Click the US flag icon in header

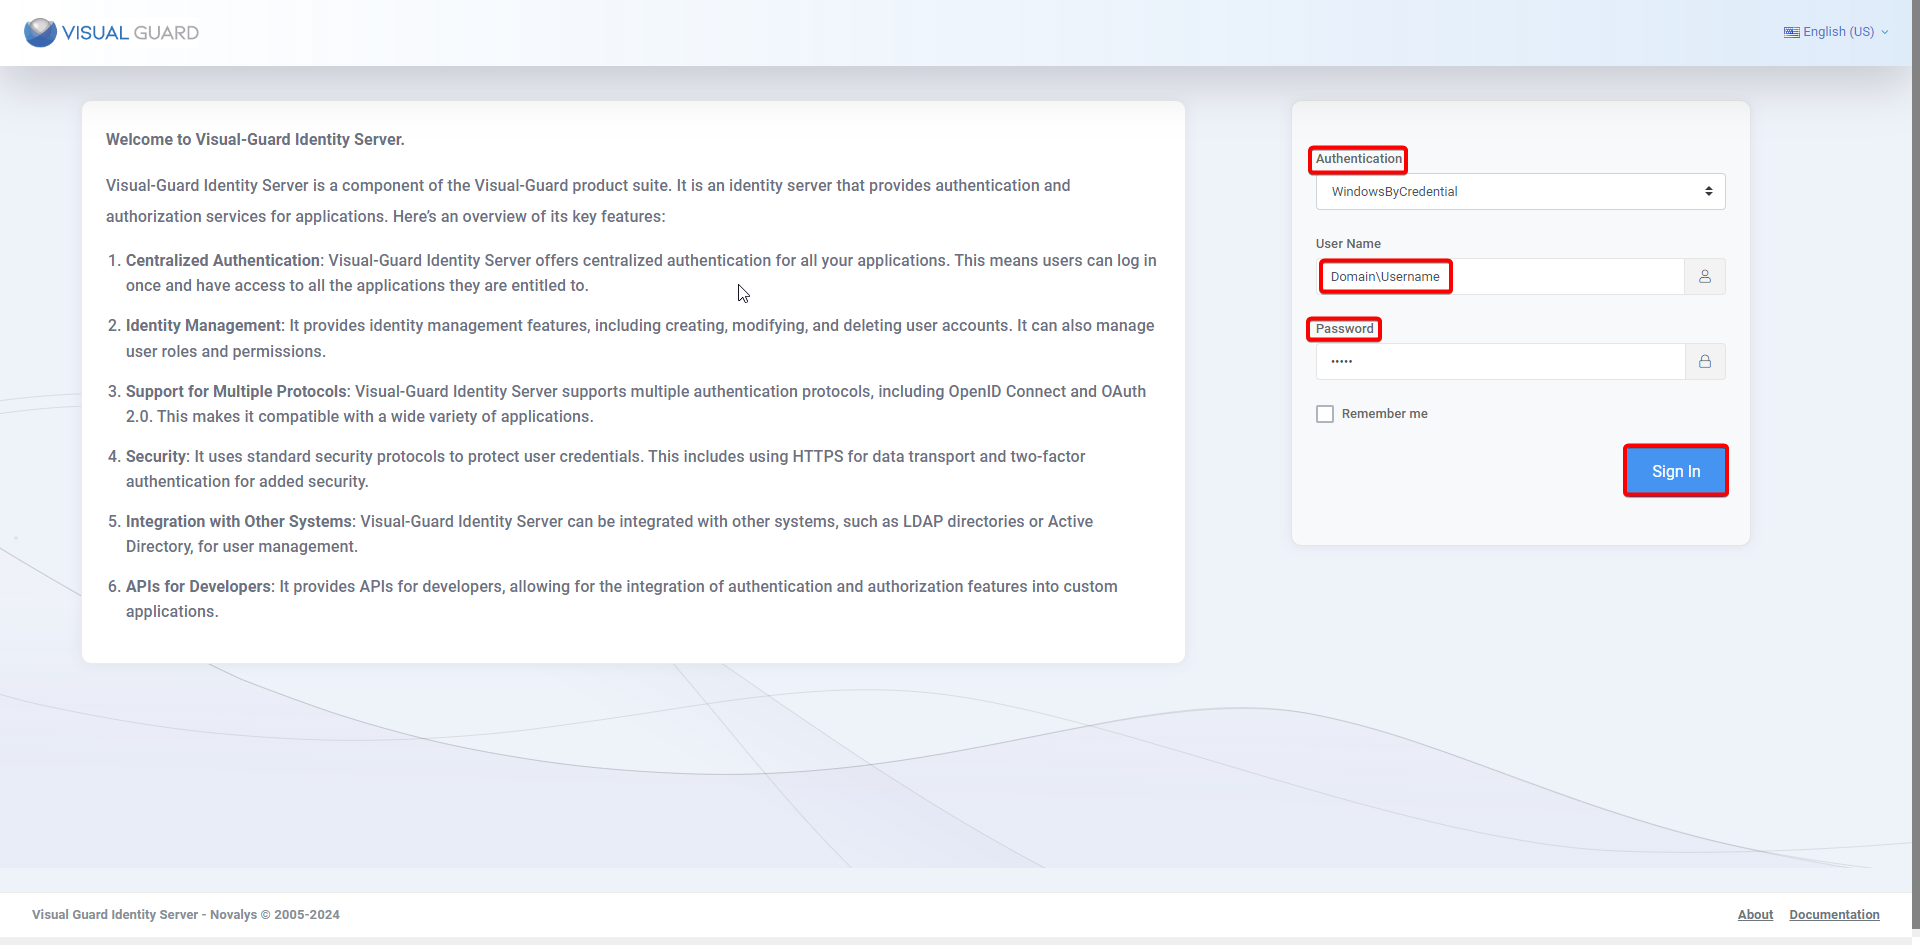point(1790,31)
